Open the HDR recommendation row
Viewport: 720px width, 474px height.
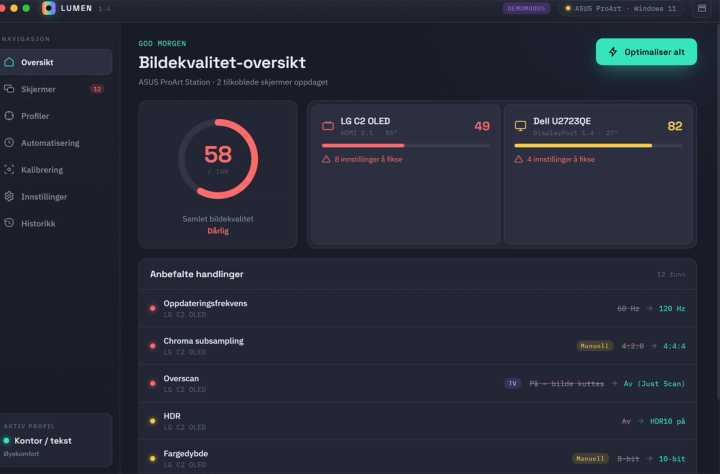pos(417,421)
